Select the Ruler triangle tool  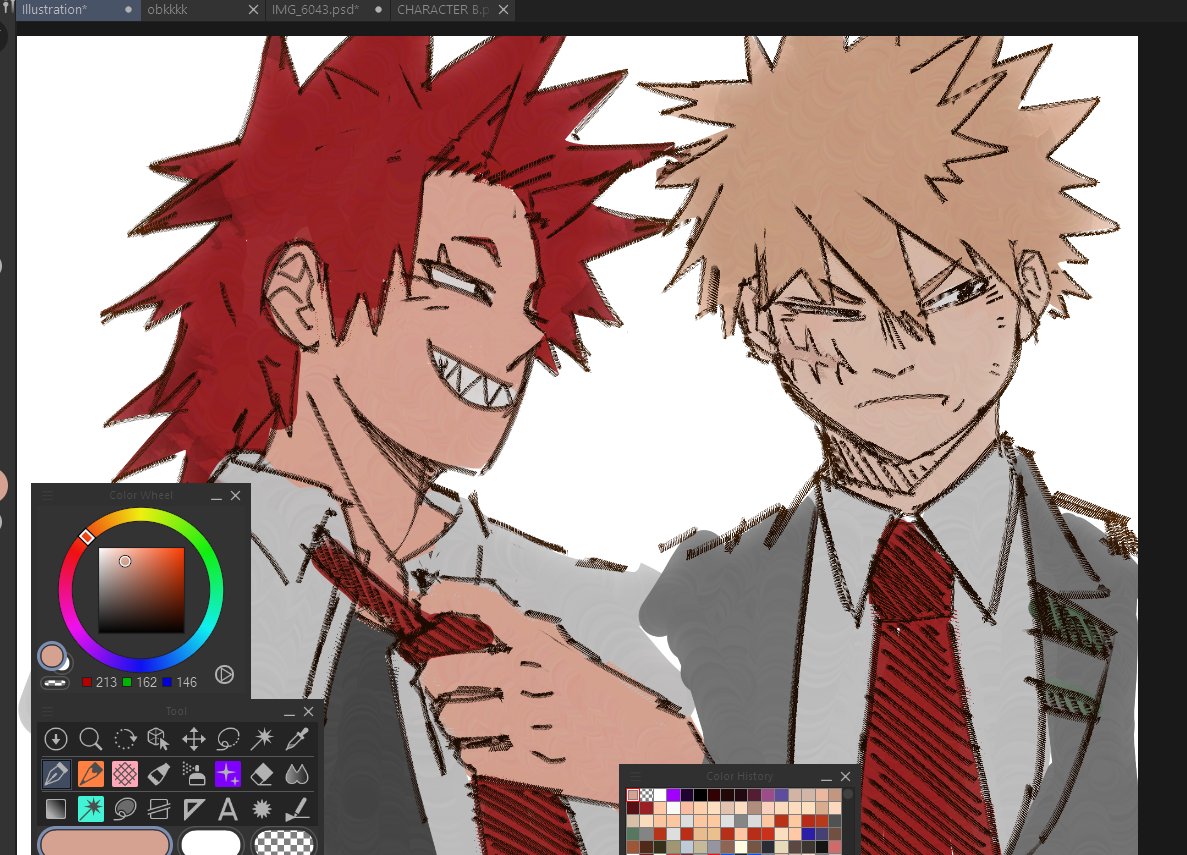tap(194, 809)
